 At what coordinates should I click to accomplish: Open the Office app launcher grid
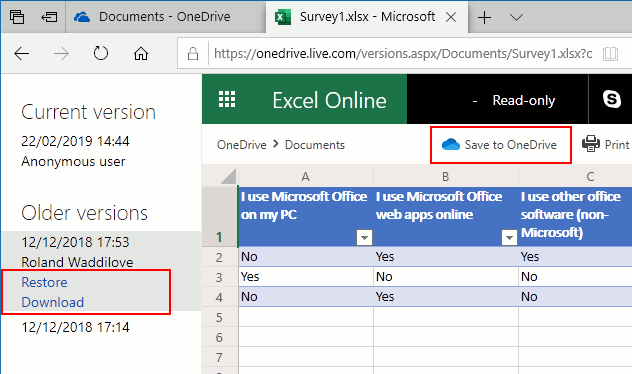227,99
